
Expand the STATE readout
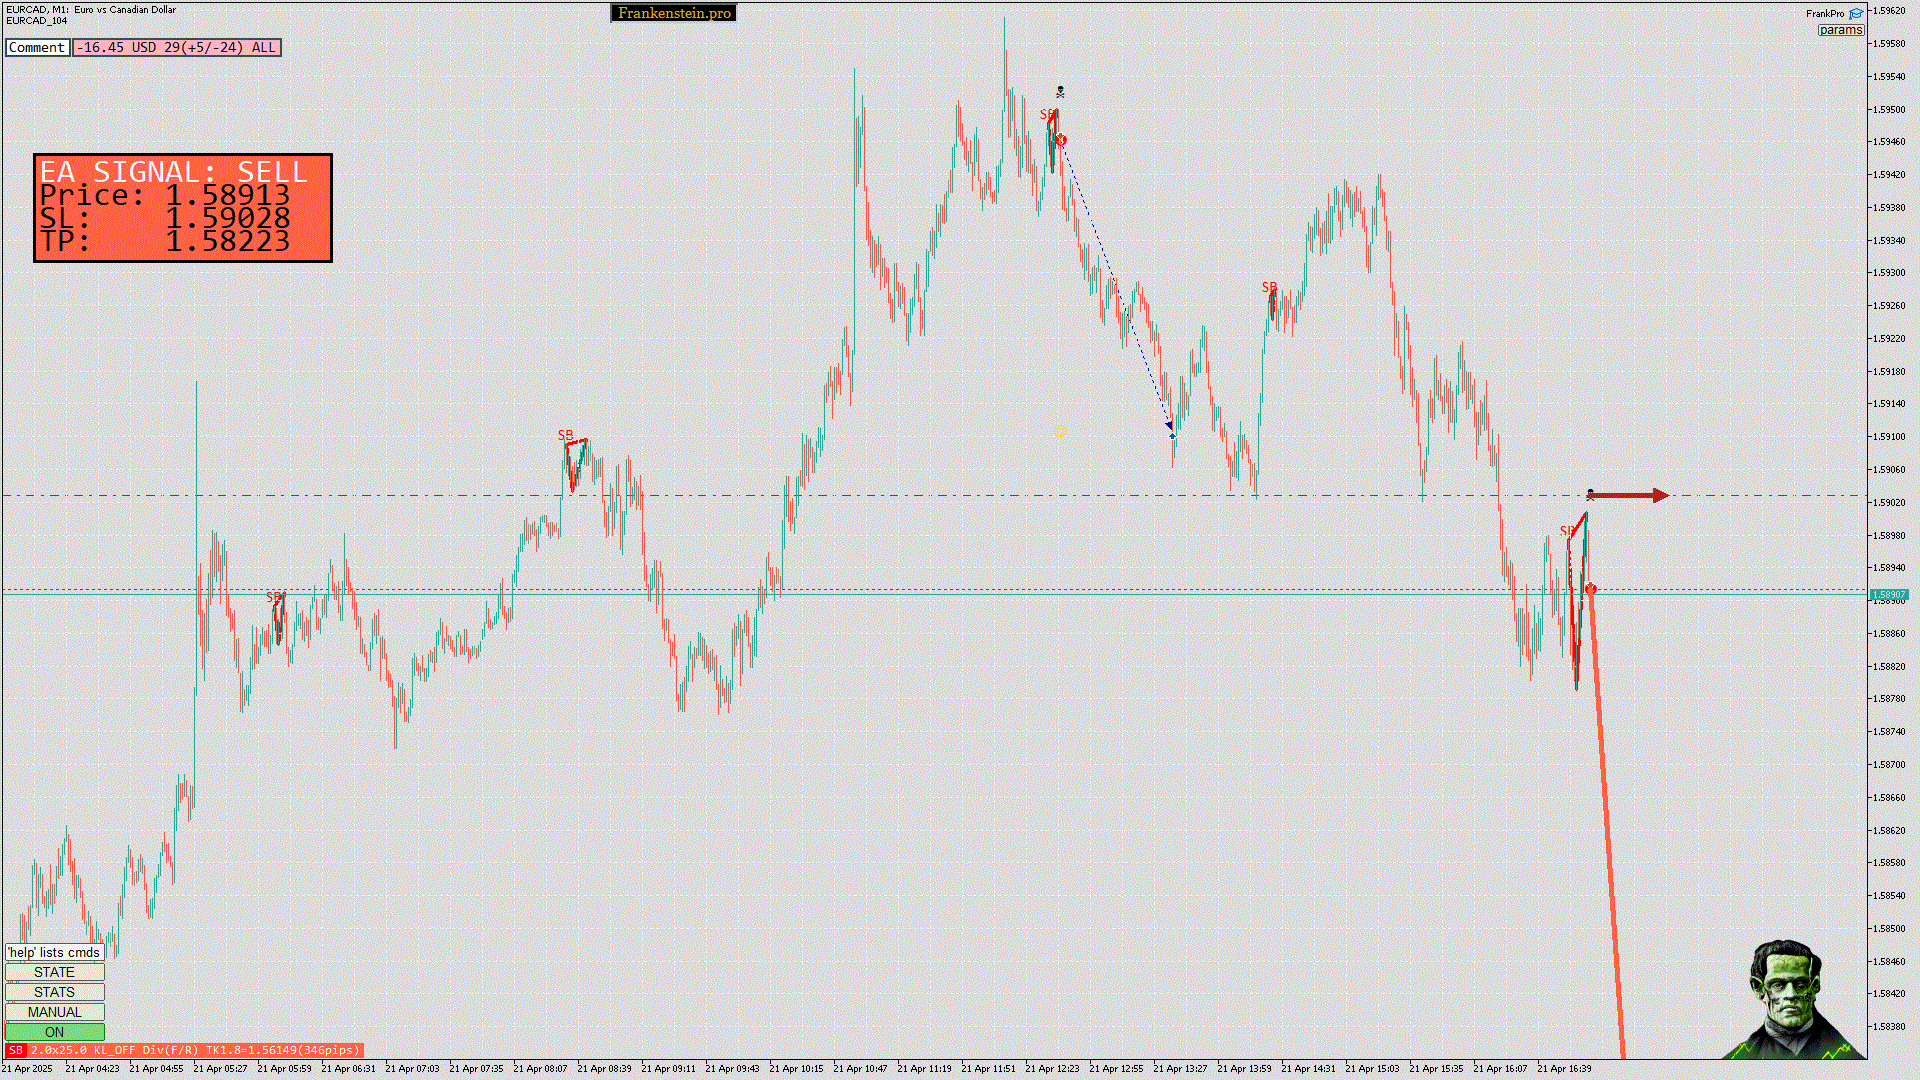[x=54, y=972]
